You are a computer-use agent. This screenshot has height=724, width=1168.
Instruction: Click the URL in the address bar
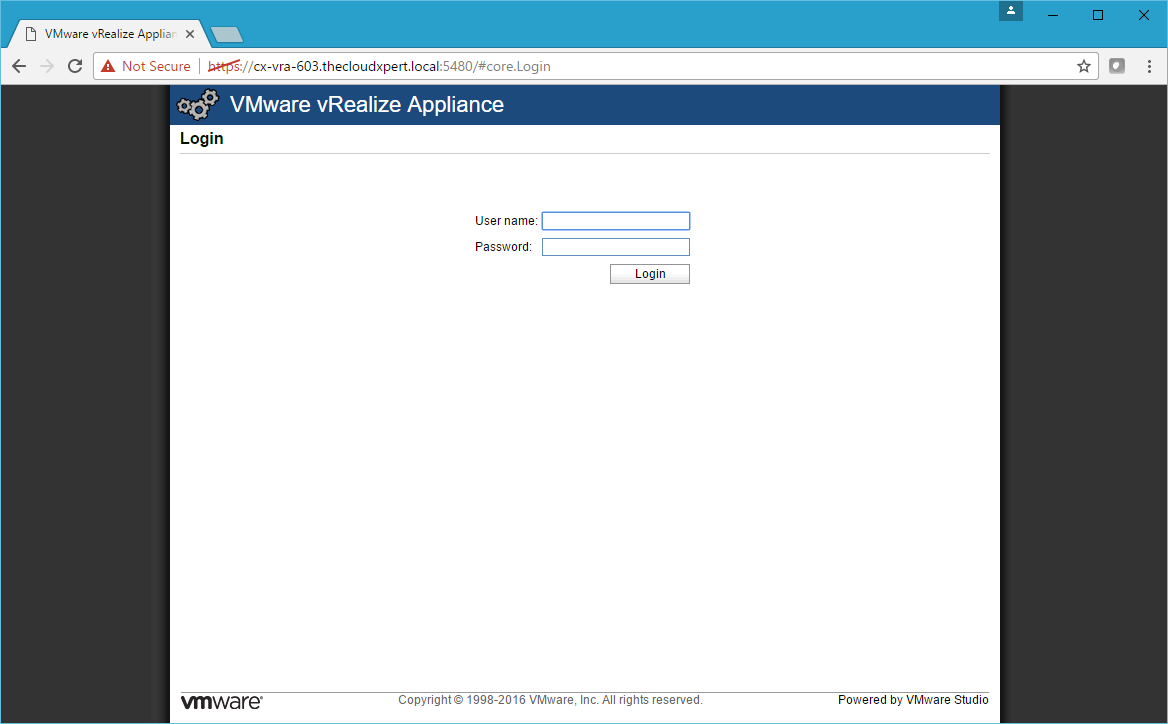[x=400, y=66]
